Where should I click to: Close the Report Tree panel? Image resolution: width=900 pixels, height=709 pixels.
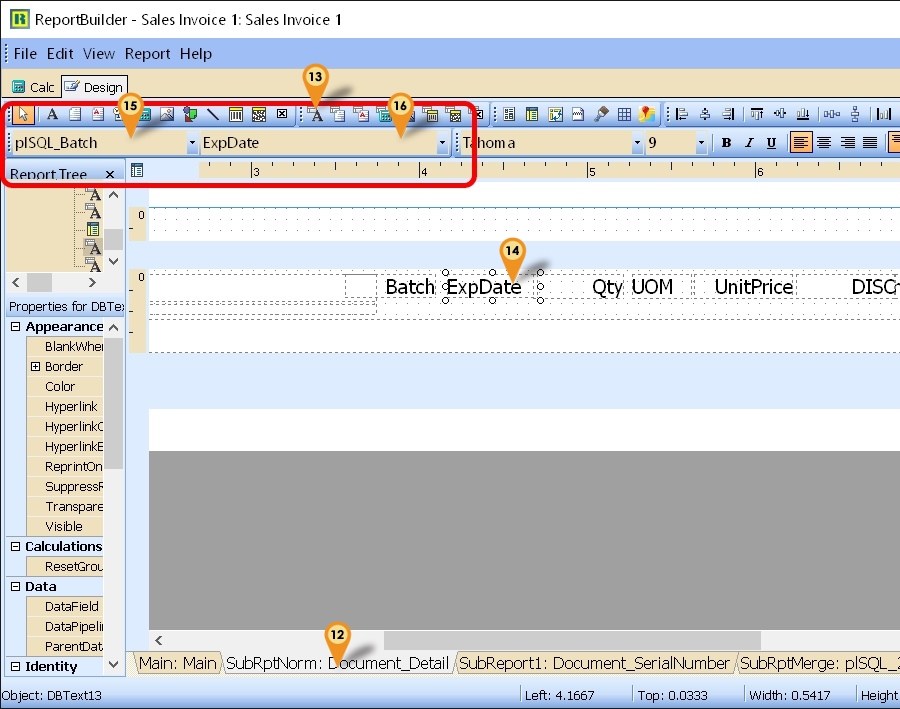point(110,173)
